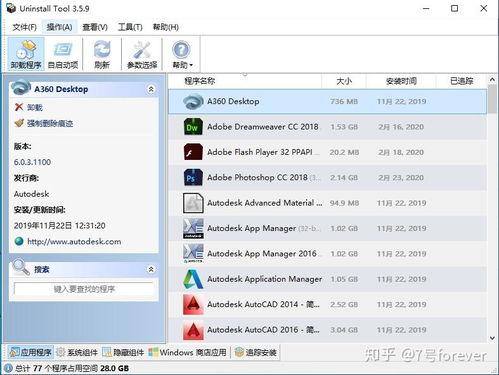Click install time 2019年11月22日 12:31:20
The image size is (499, 375).
point(60,226)
